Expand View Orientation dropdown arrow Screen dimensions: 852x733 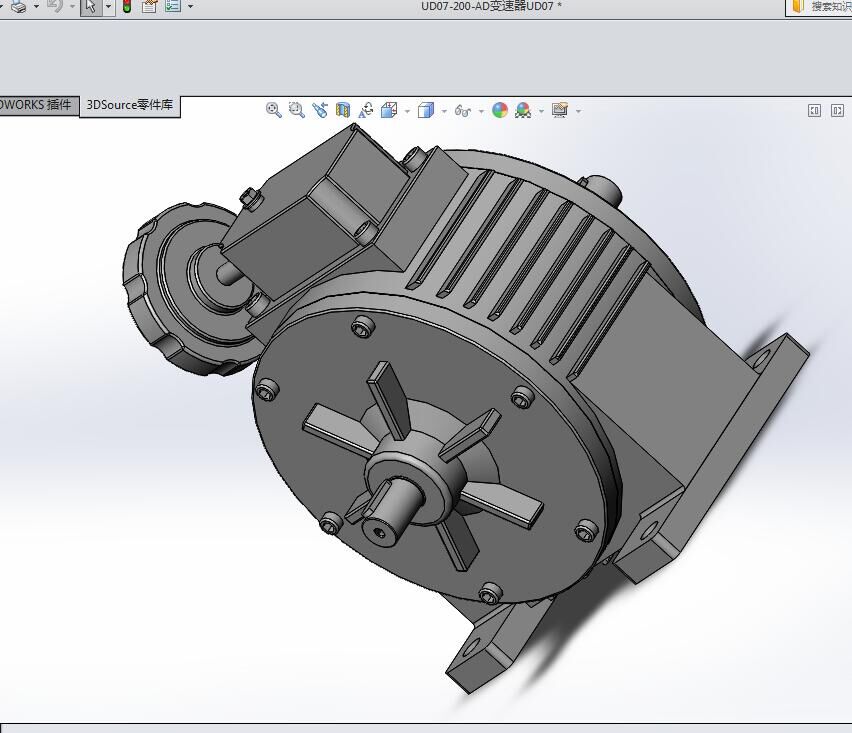tap(407, 111)
